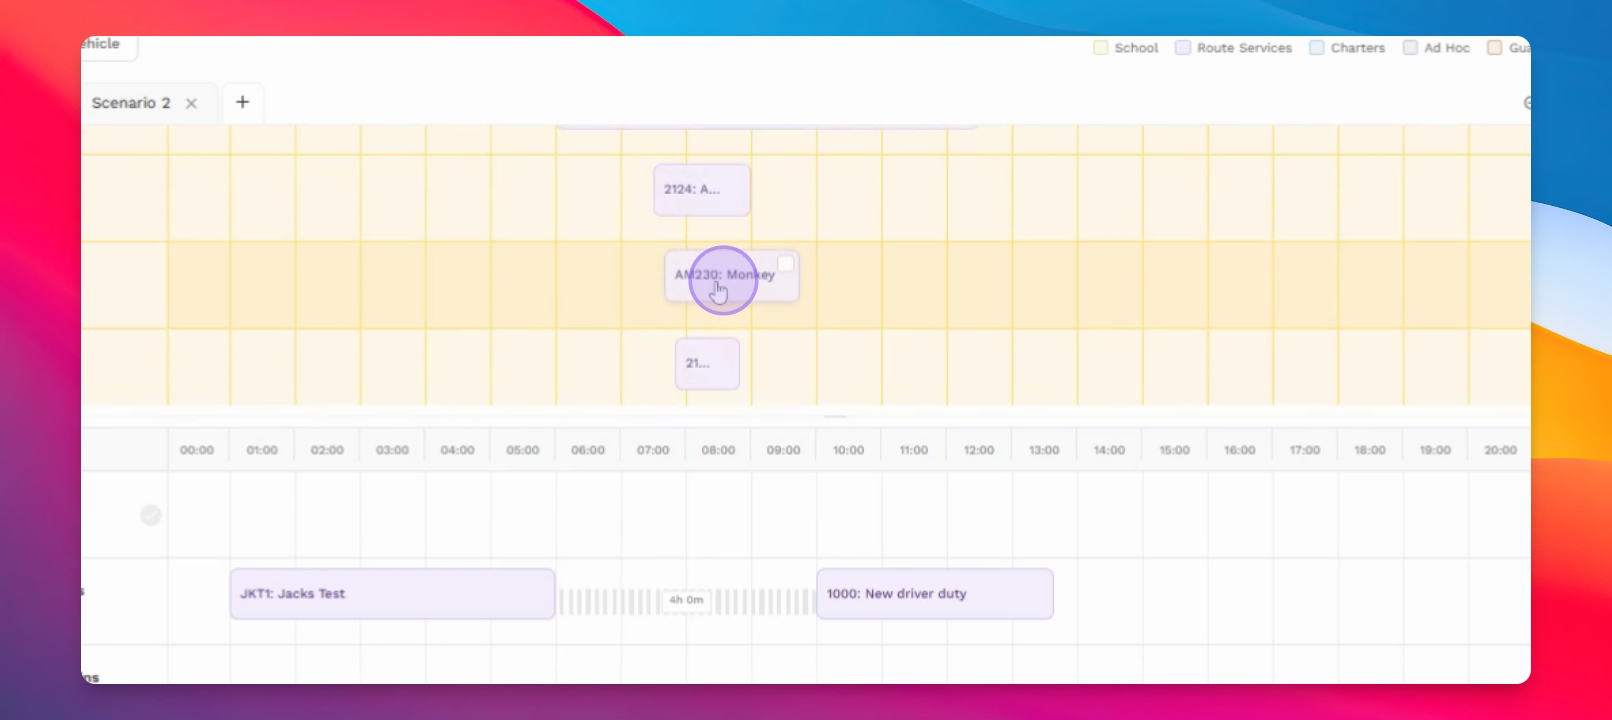Click the 14:00 time label
The width and height of the screenshot is (1612, 720).
(1109, 450)
